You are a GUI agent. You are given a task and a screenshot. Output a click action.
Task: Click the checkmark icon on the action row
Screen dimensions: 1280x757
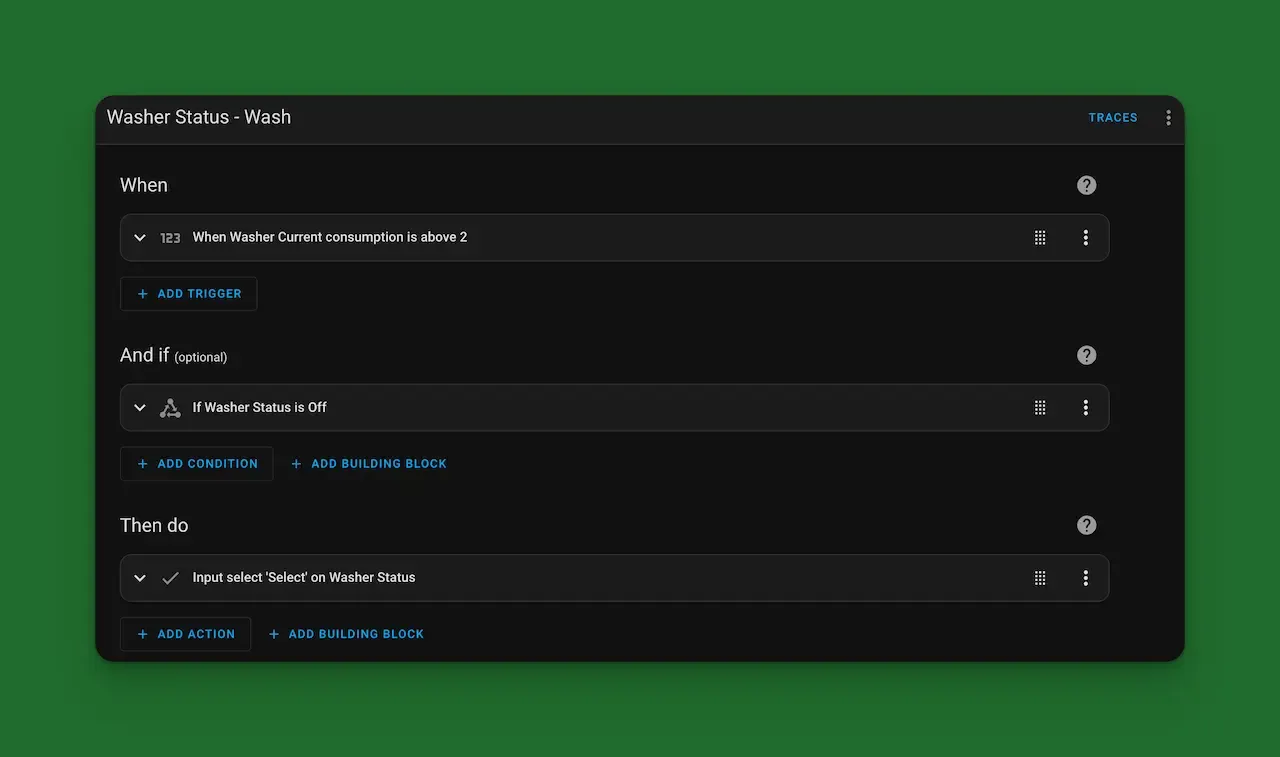coord(170,577)
